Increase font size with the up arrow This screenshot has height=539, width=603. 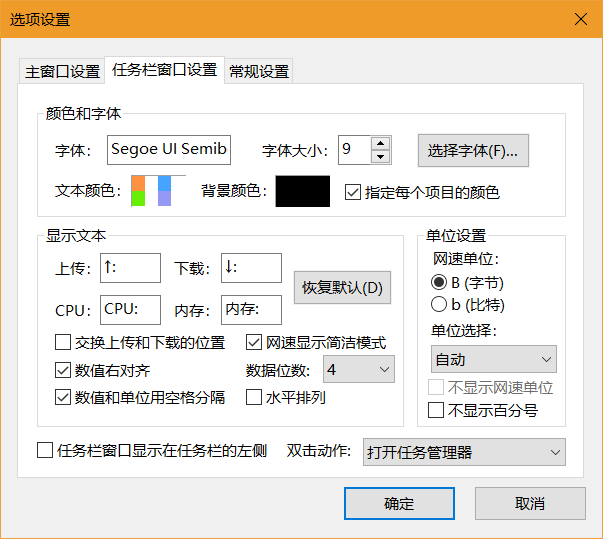381,143
